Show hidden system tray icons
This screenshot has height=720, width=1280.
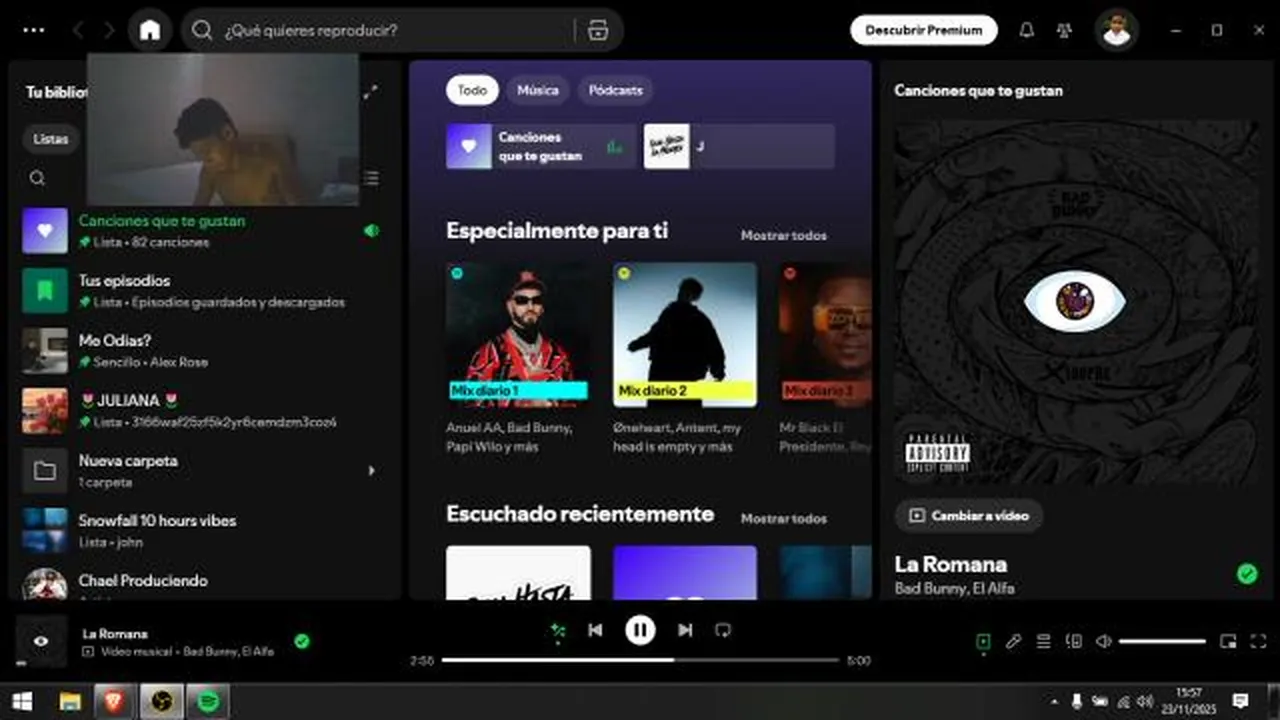tap(1053, 702)
